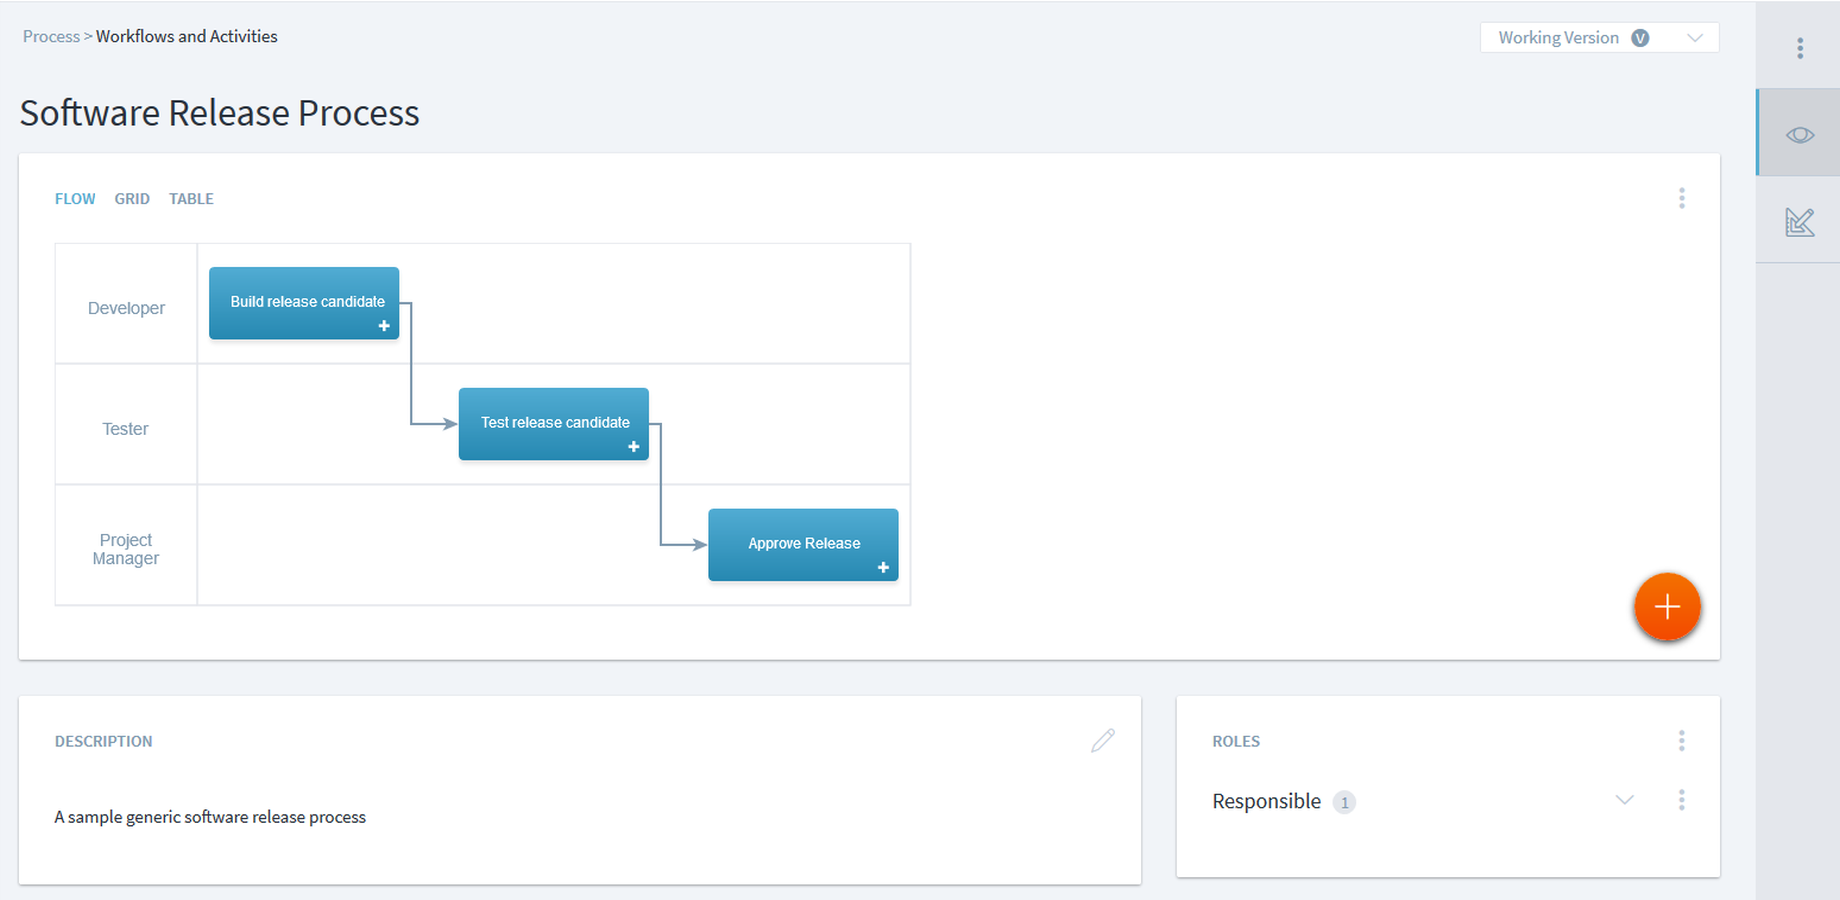Edit the description with pencil icon
Viewport: 1840px width, 900px height.
1103,740
